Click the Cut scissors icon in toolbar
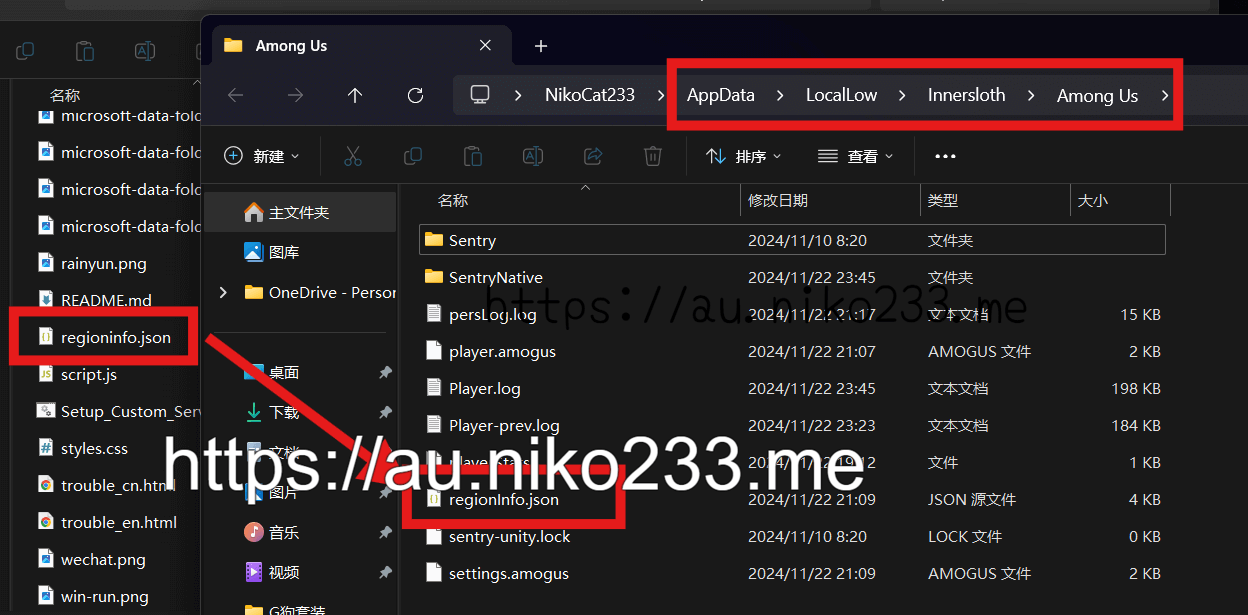 [x=353, y=156]
